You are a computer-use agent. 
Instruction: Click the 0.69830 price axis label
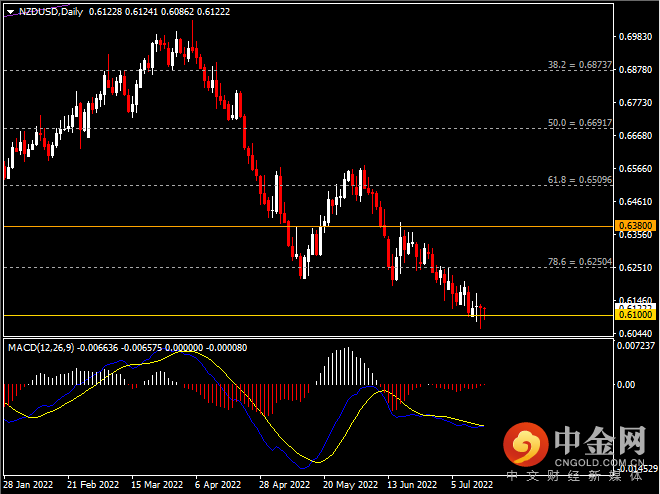tap(635, 37)
